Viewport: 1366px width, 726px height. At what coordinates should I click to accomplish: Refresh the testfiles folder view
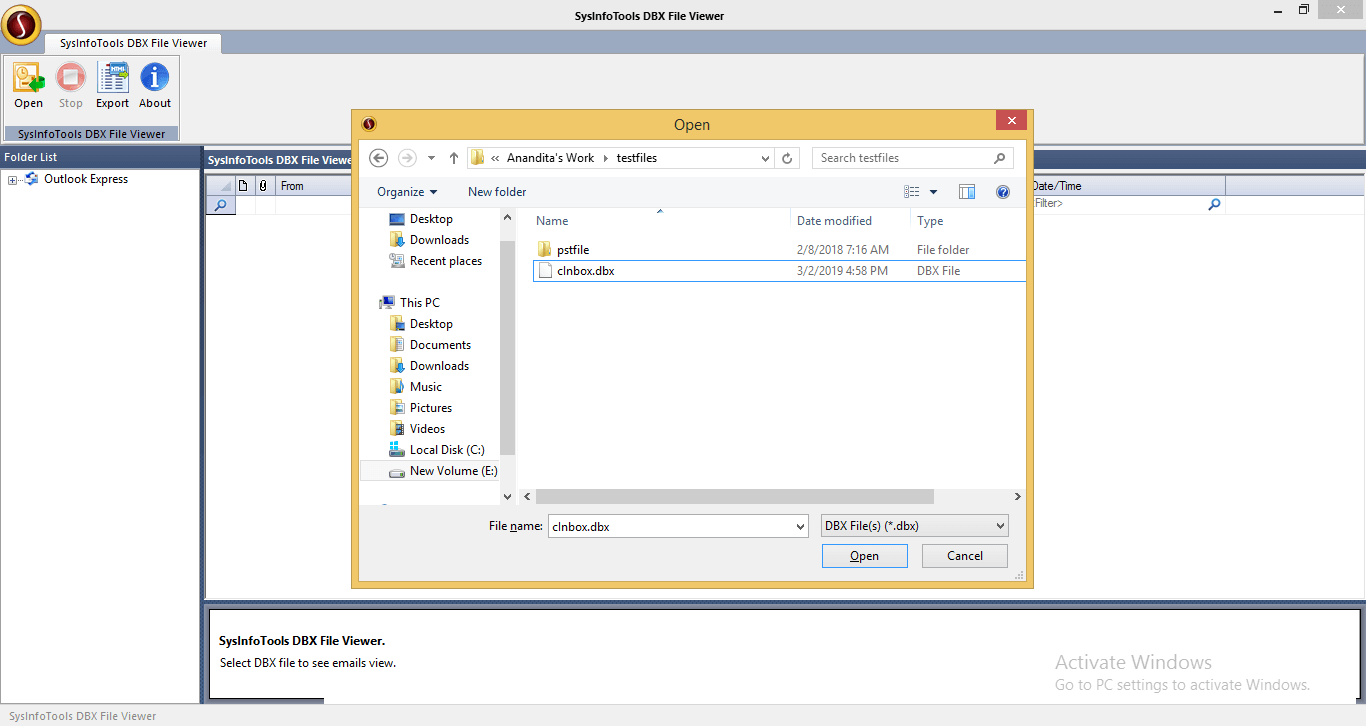[x=787, y=158]
